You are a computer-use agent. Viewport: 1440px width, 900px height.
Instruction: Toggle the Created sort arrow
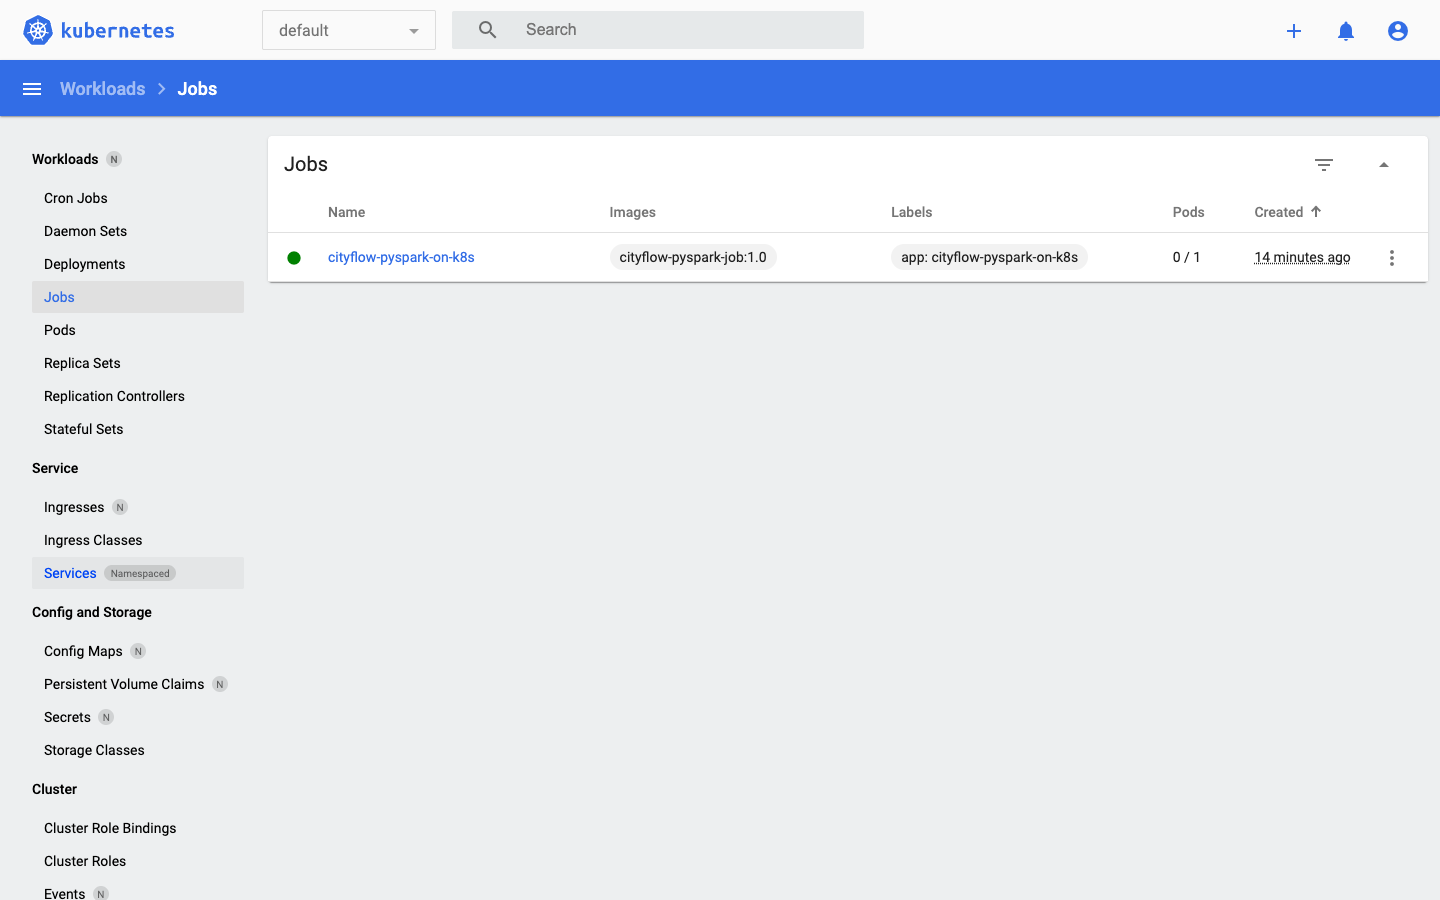coord(1316,211)
